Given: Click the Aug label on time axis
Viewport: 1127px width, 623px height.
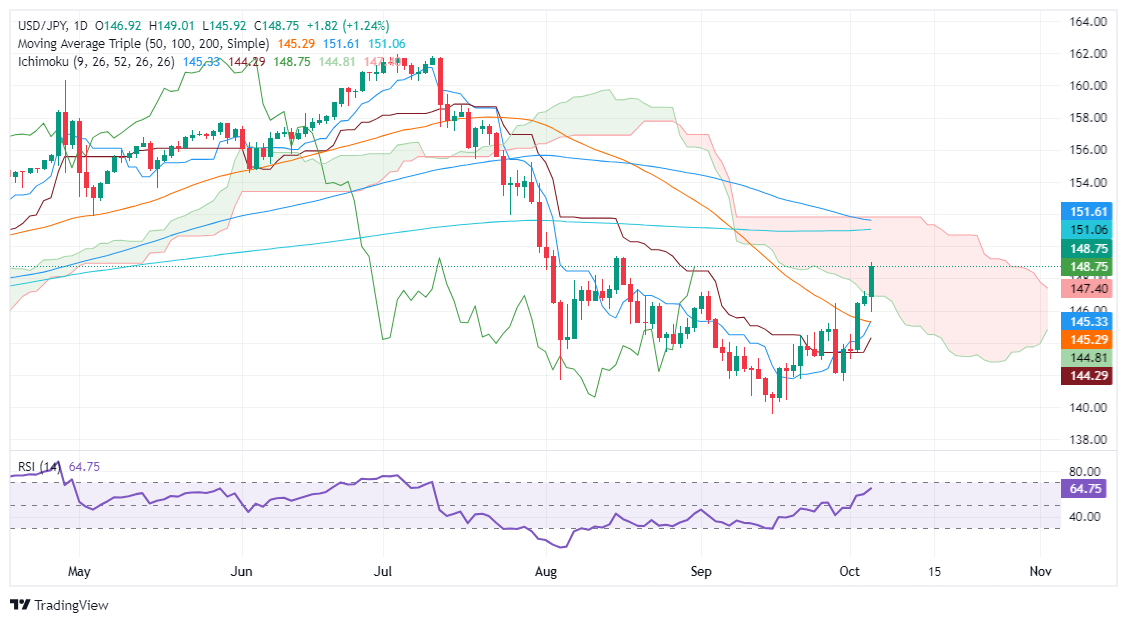Looking at the screenshot, I should click(544, 571).
